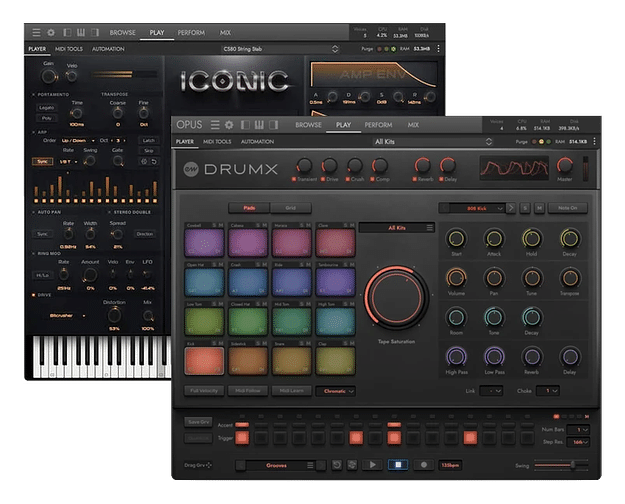Switch to BROWSE tab in DrumX window
The width and height of the screenshot is (625, 504).
[x=308, y=125]
